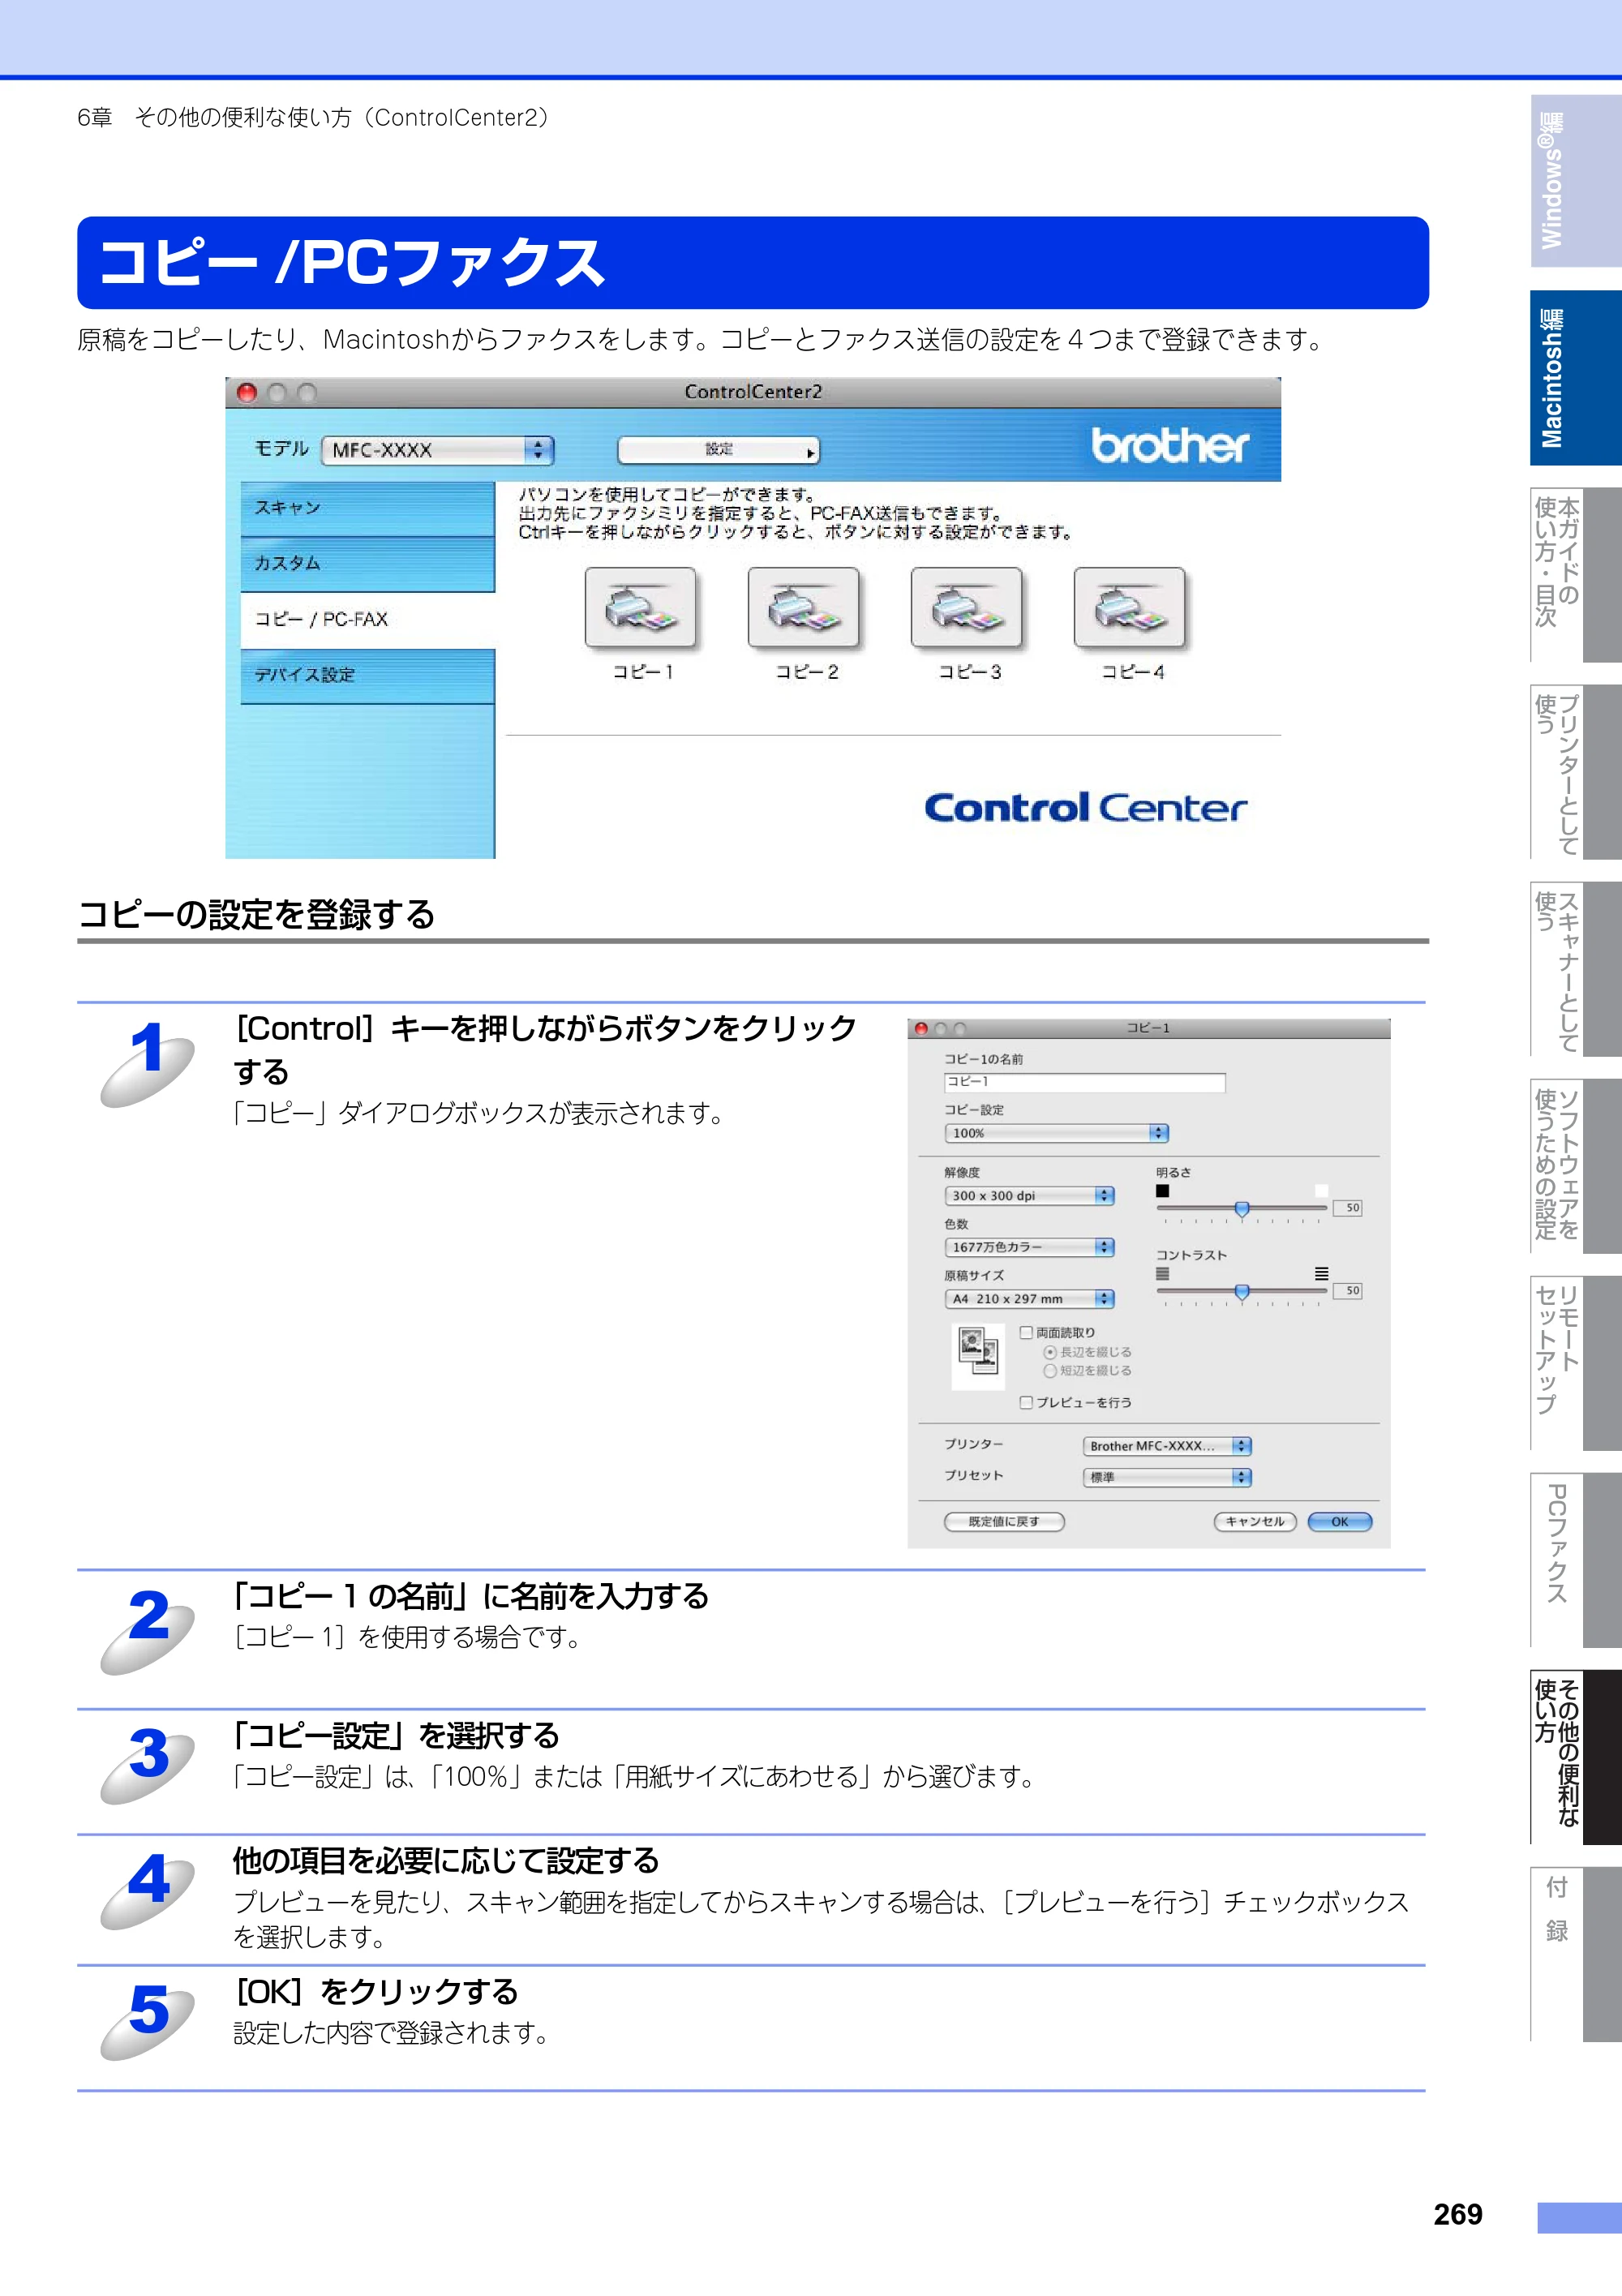This screenshot has width=1622, height=2296.
Task: Click the OK button in コピー1 dialog
Action: (x=1339, y=1522)
